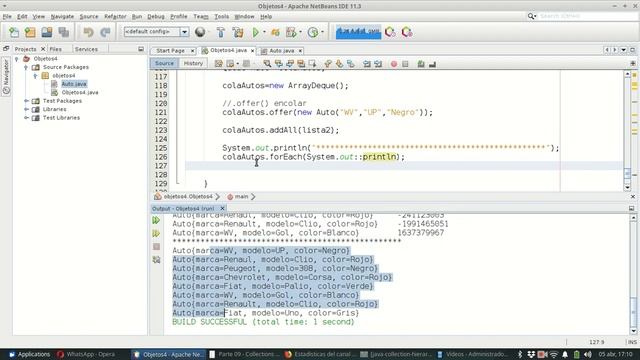Screen dimensions: 640x360
Task: Close the Objetos4.java editor tab
Action: 252,51
